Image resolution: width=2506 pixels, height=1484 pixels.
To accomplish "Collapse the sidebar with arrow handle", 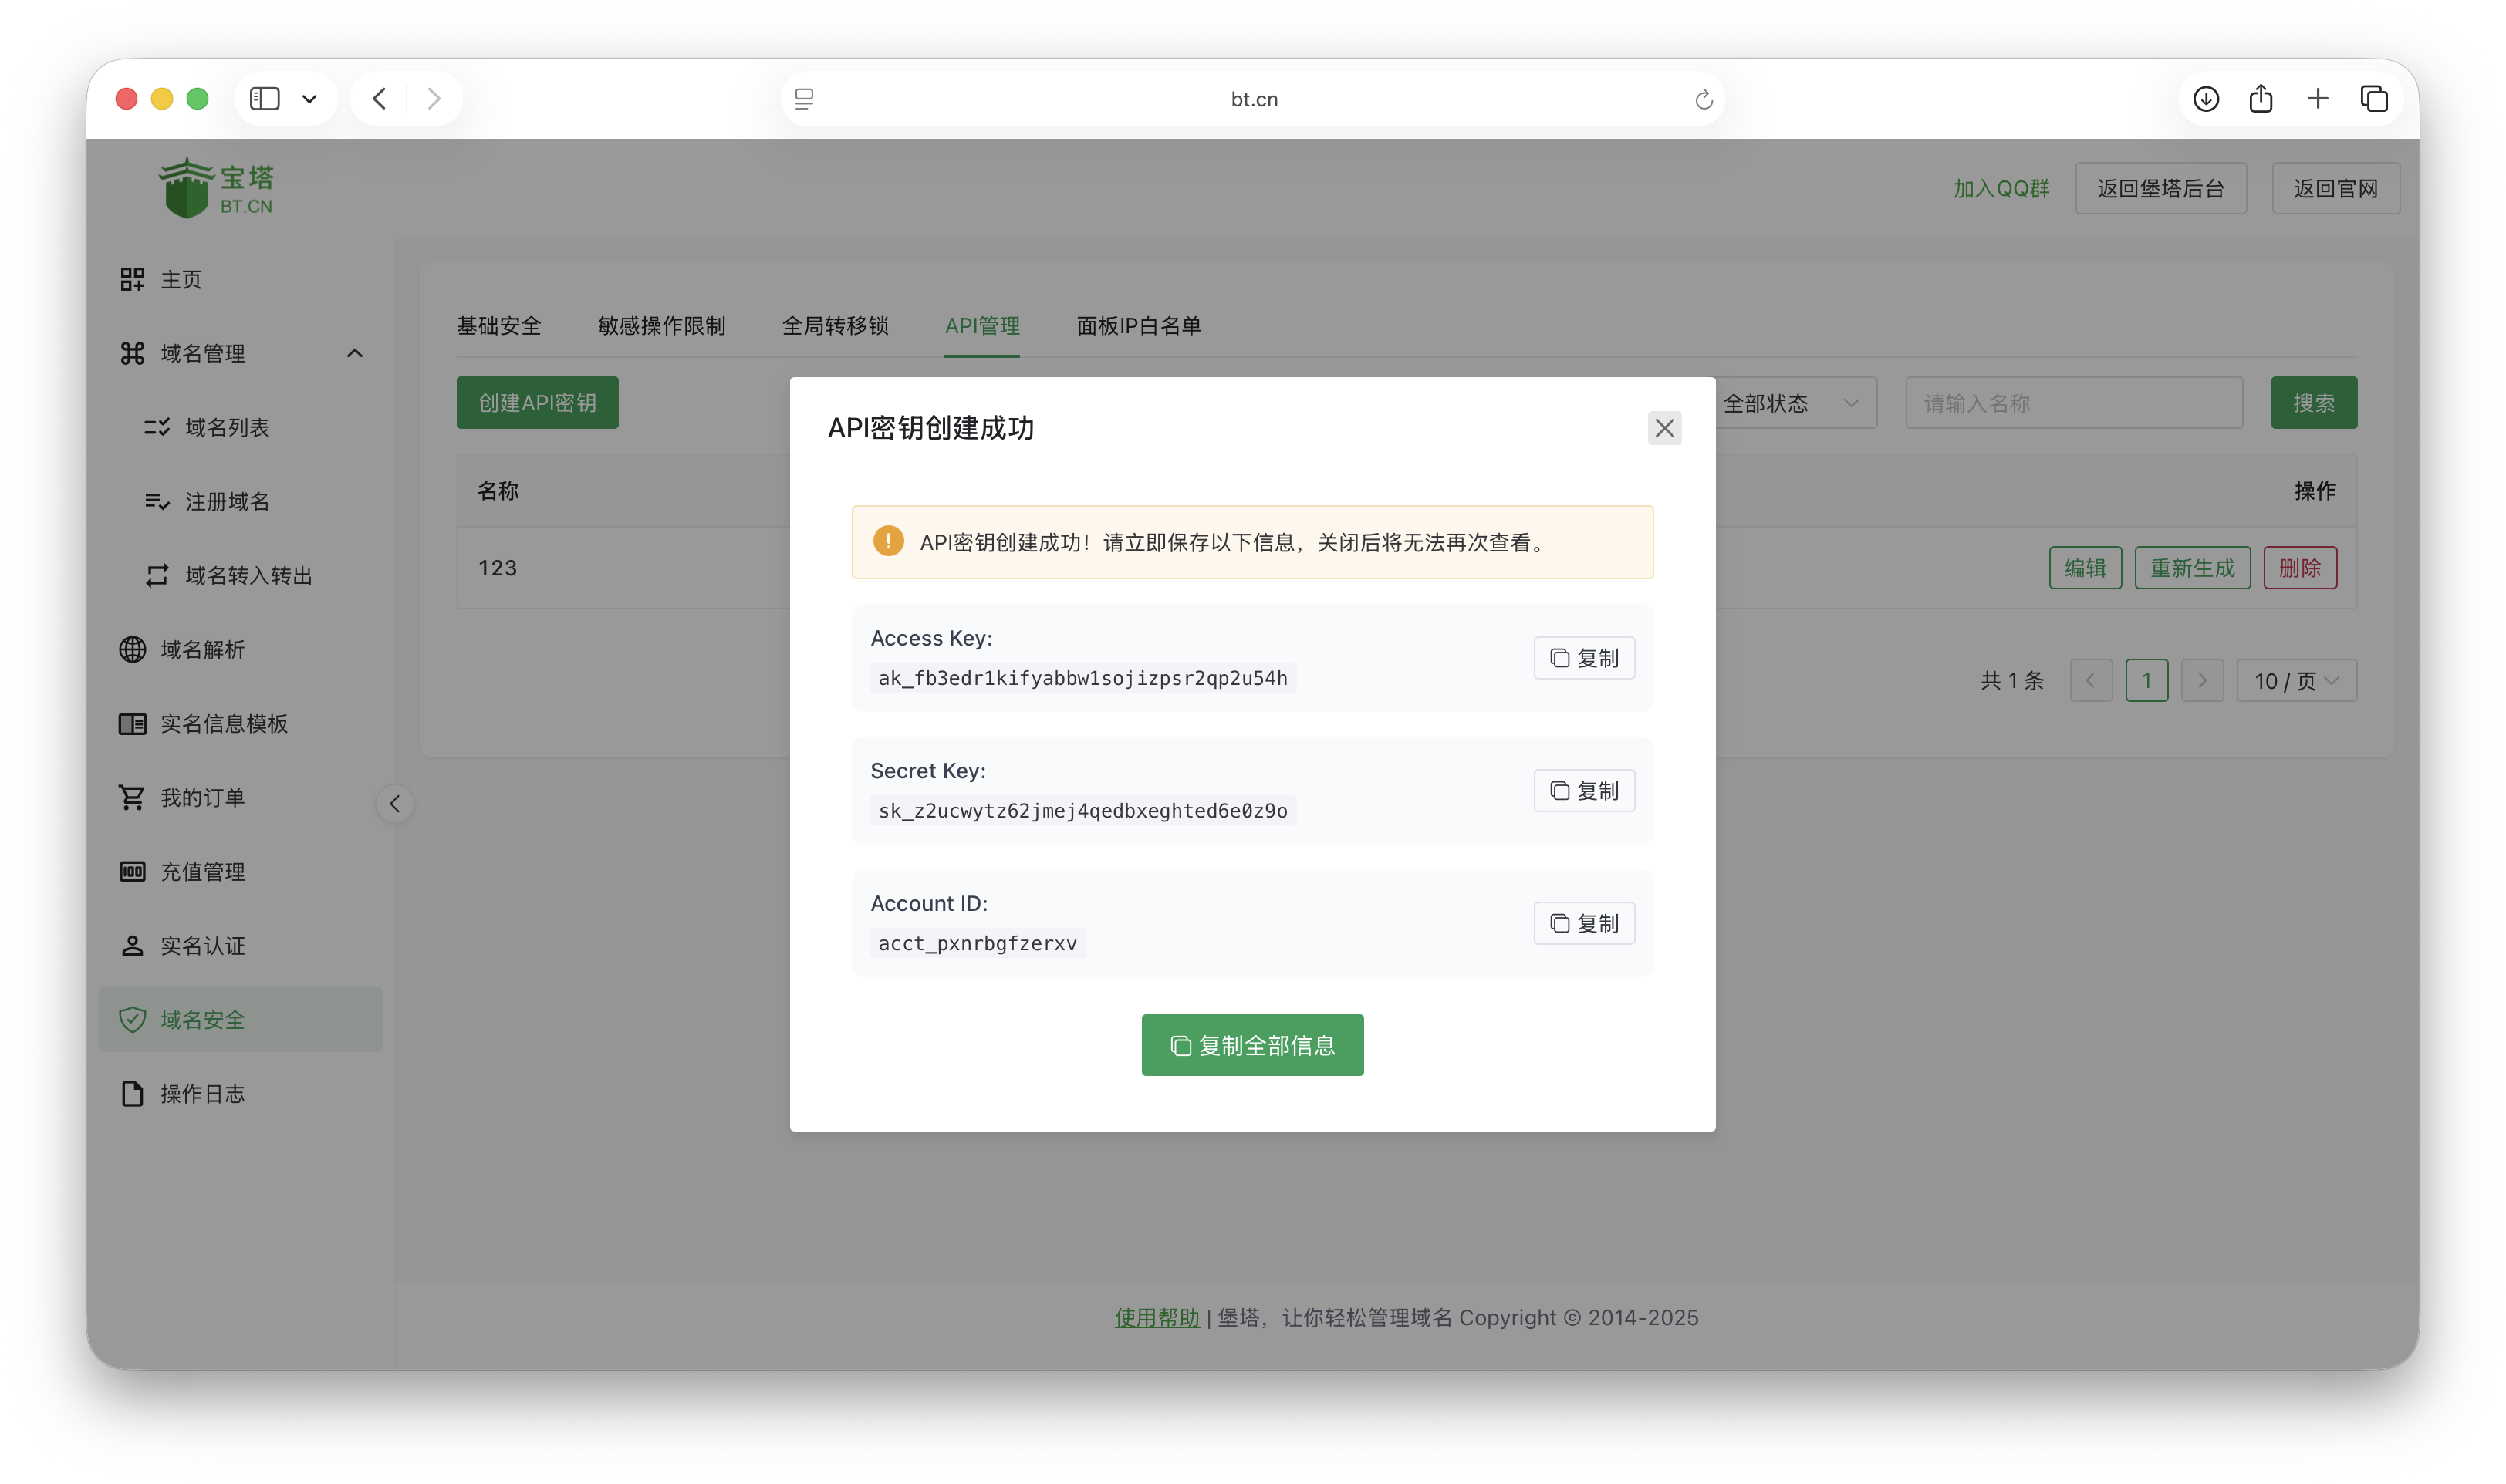I will [x=395, y=804].
